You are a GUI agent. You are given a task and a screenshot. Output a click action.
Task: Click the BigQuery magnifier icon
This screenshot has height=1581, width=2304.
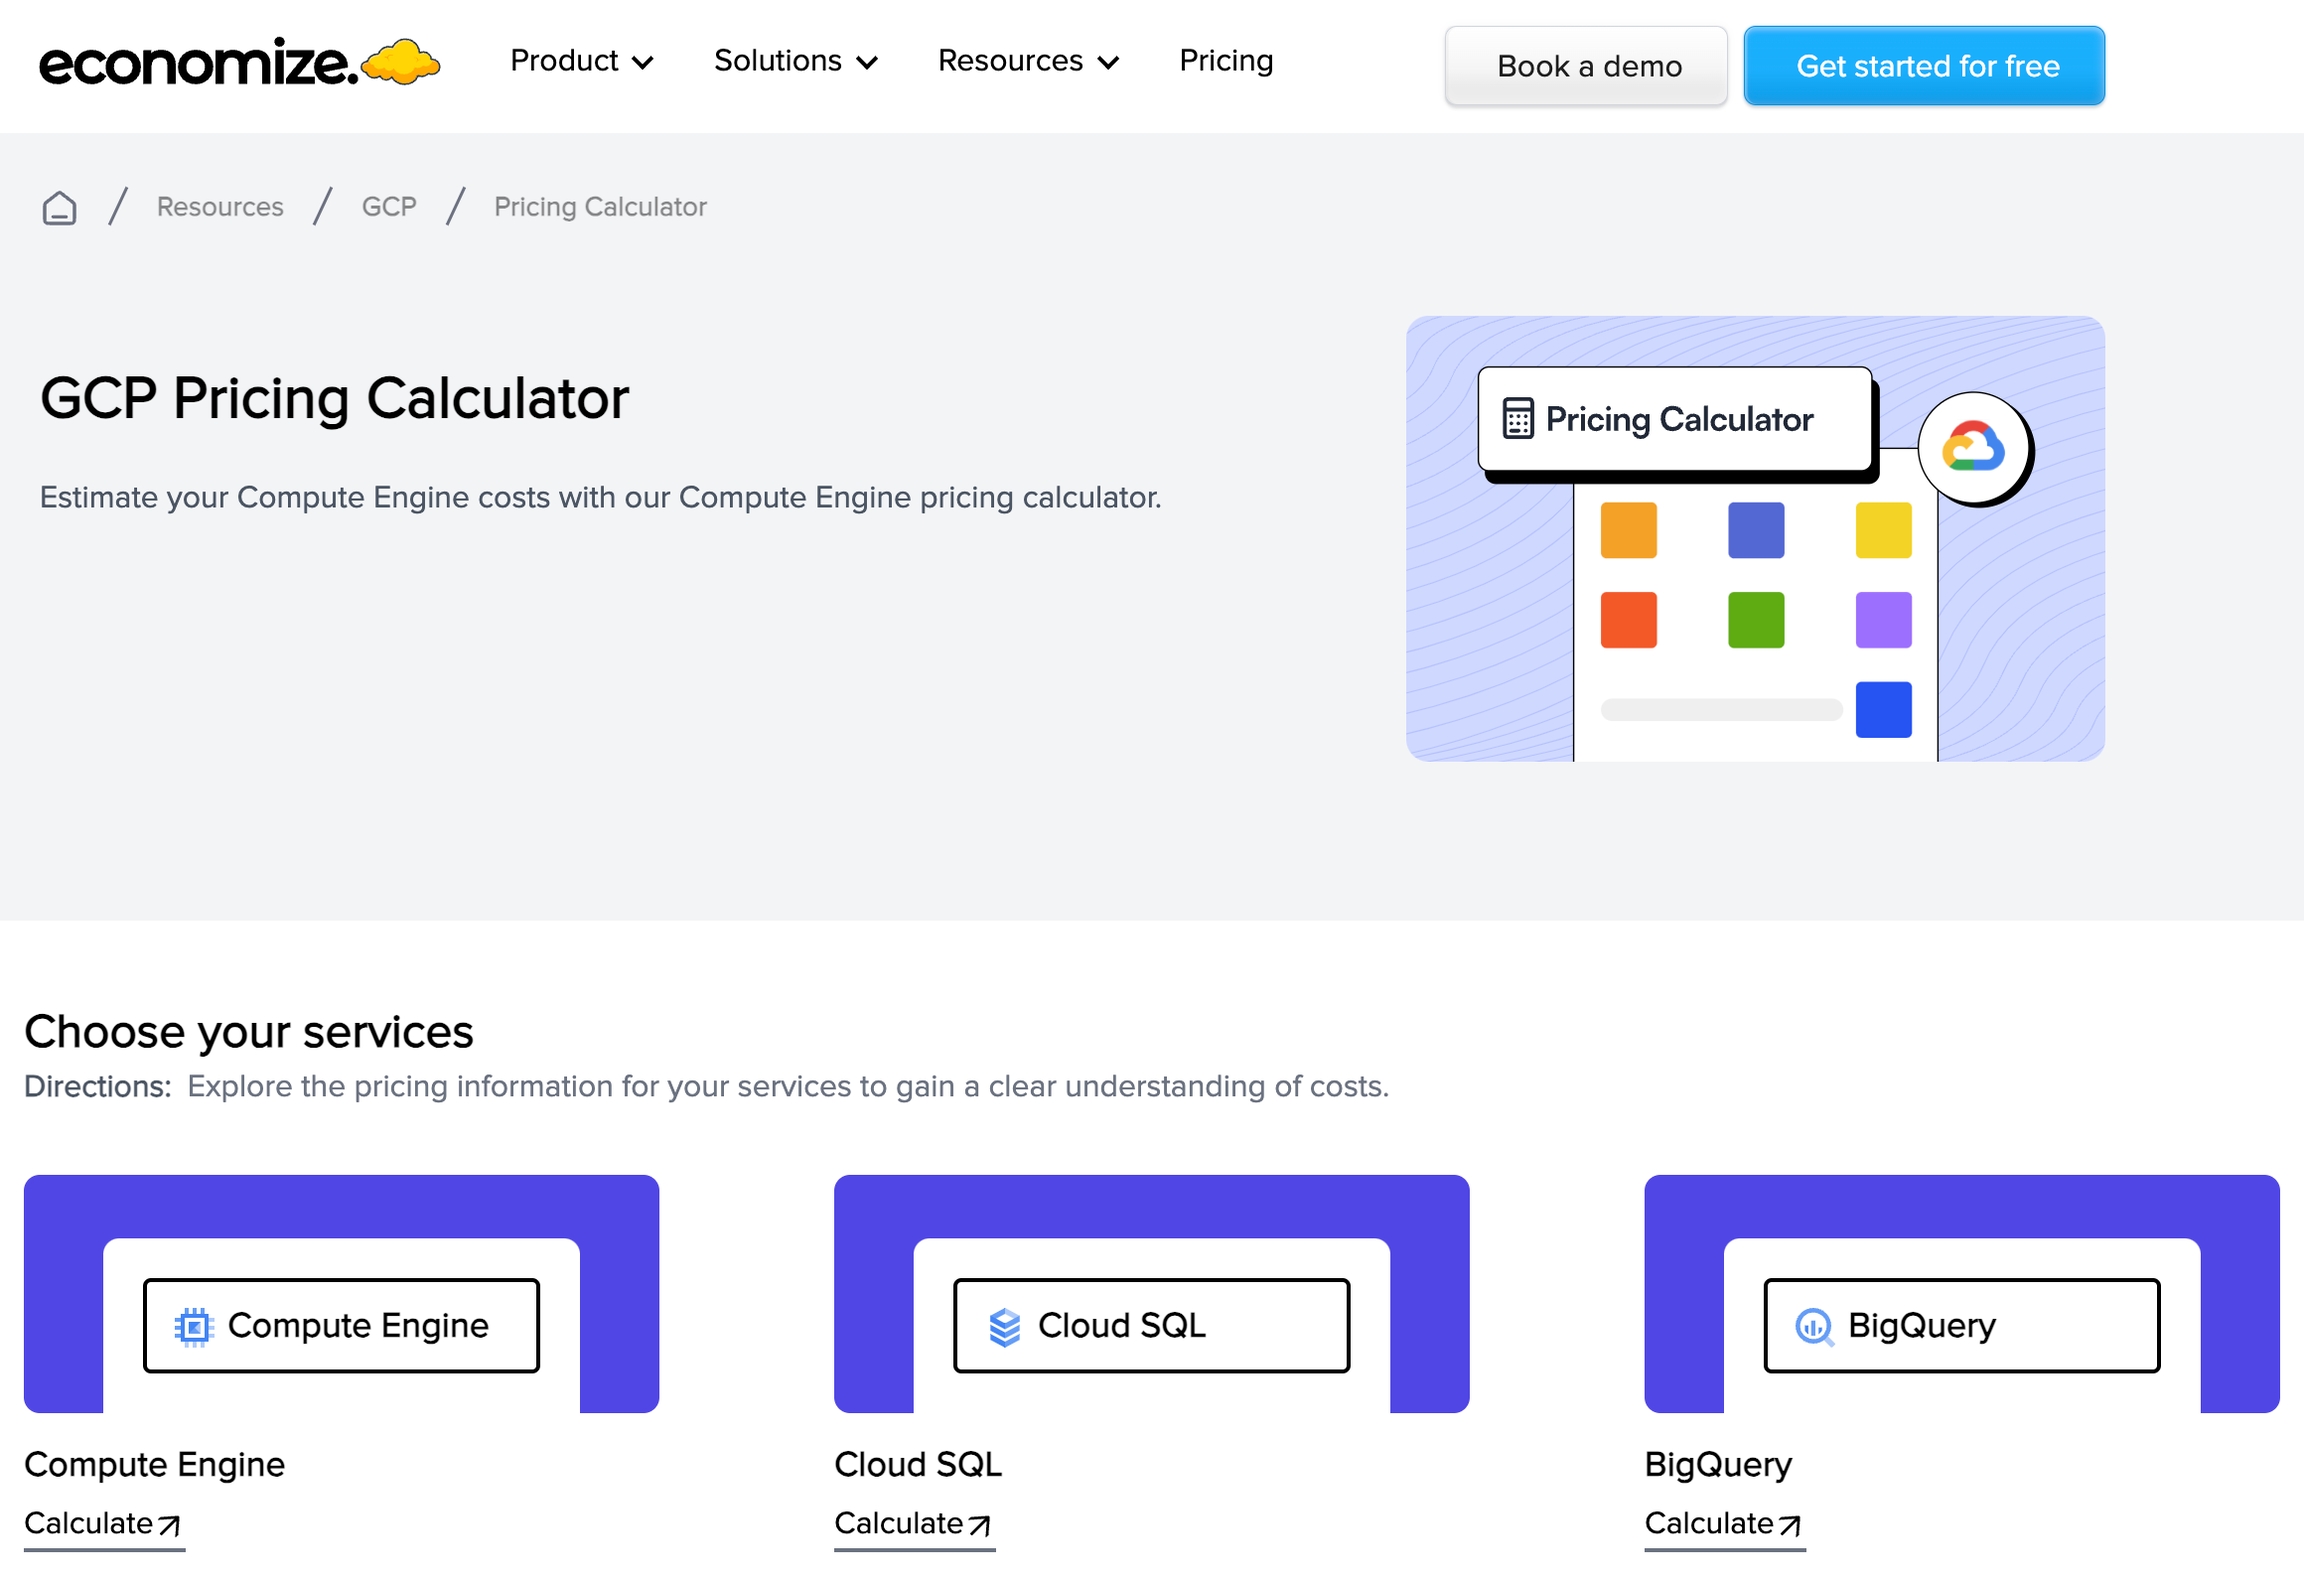1813,1326
